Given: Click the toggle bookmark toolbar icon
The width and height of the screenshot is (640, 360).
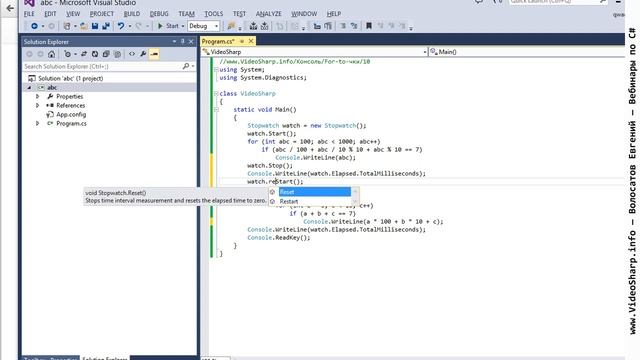Looking at the screenshot, I should (369, 26).
